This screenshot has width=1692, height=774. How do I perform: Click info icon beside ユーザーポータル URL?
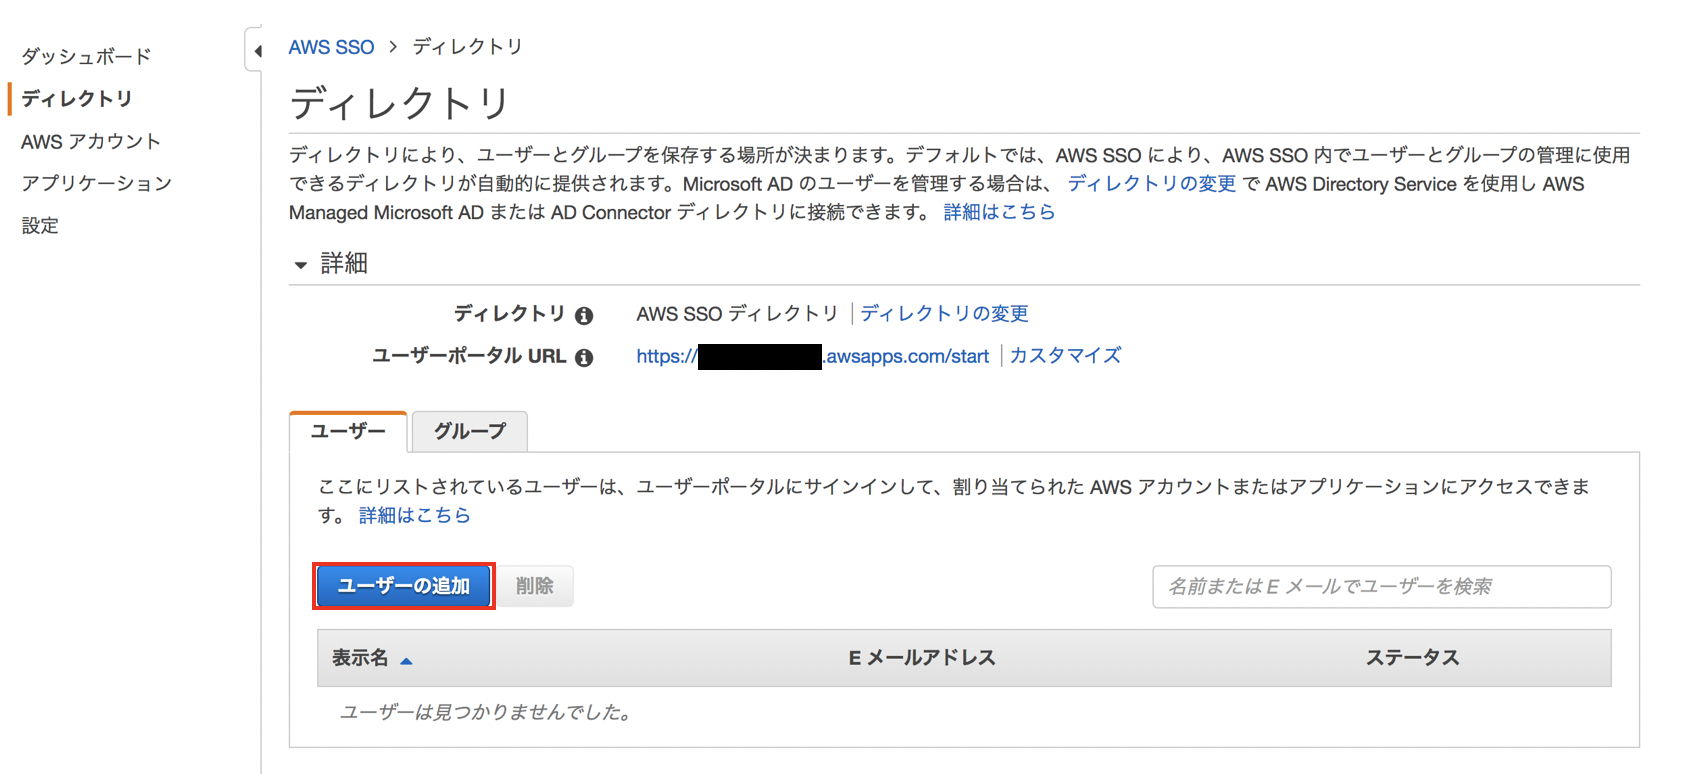click(x=584, y=358)
